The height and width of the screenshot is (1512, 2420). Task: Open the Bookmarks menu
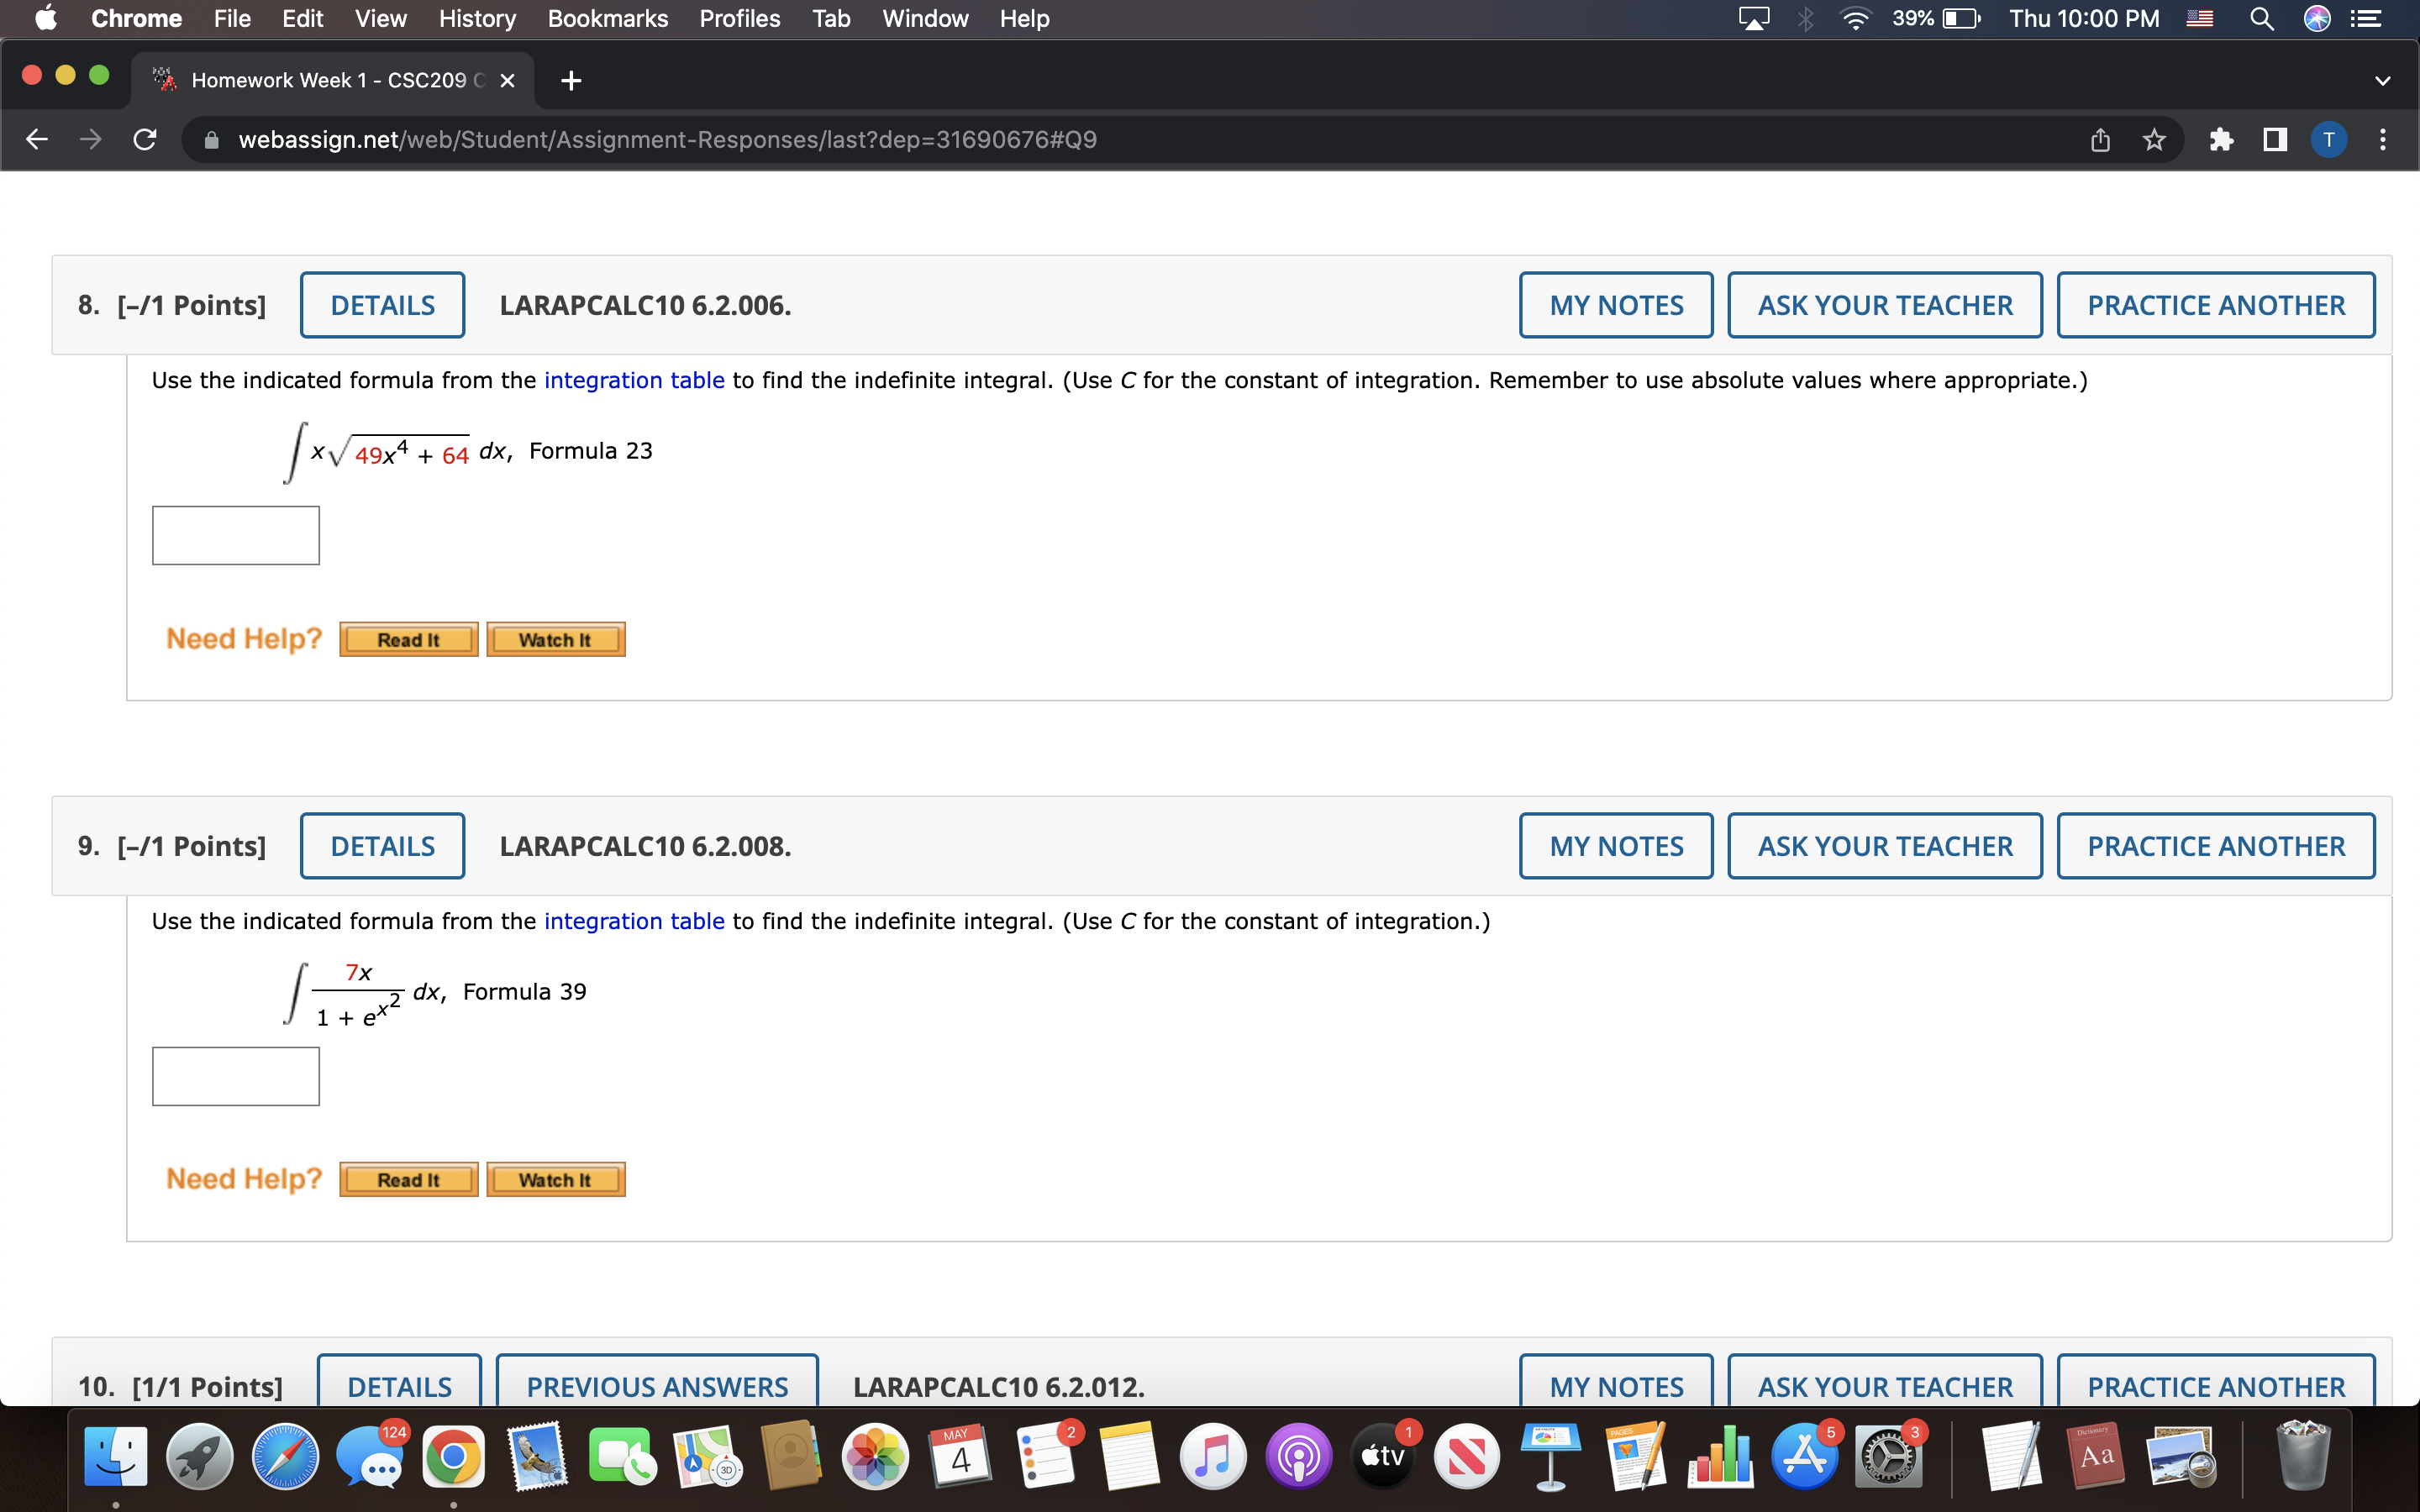click(607, 18)
